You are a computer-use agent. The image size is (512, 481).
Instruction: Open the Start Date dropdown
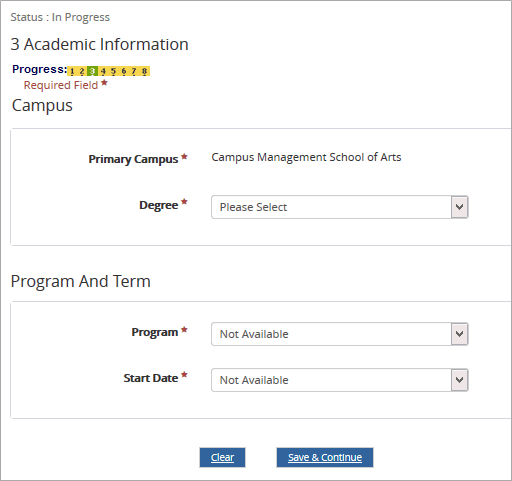340,380
